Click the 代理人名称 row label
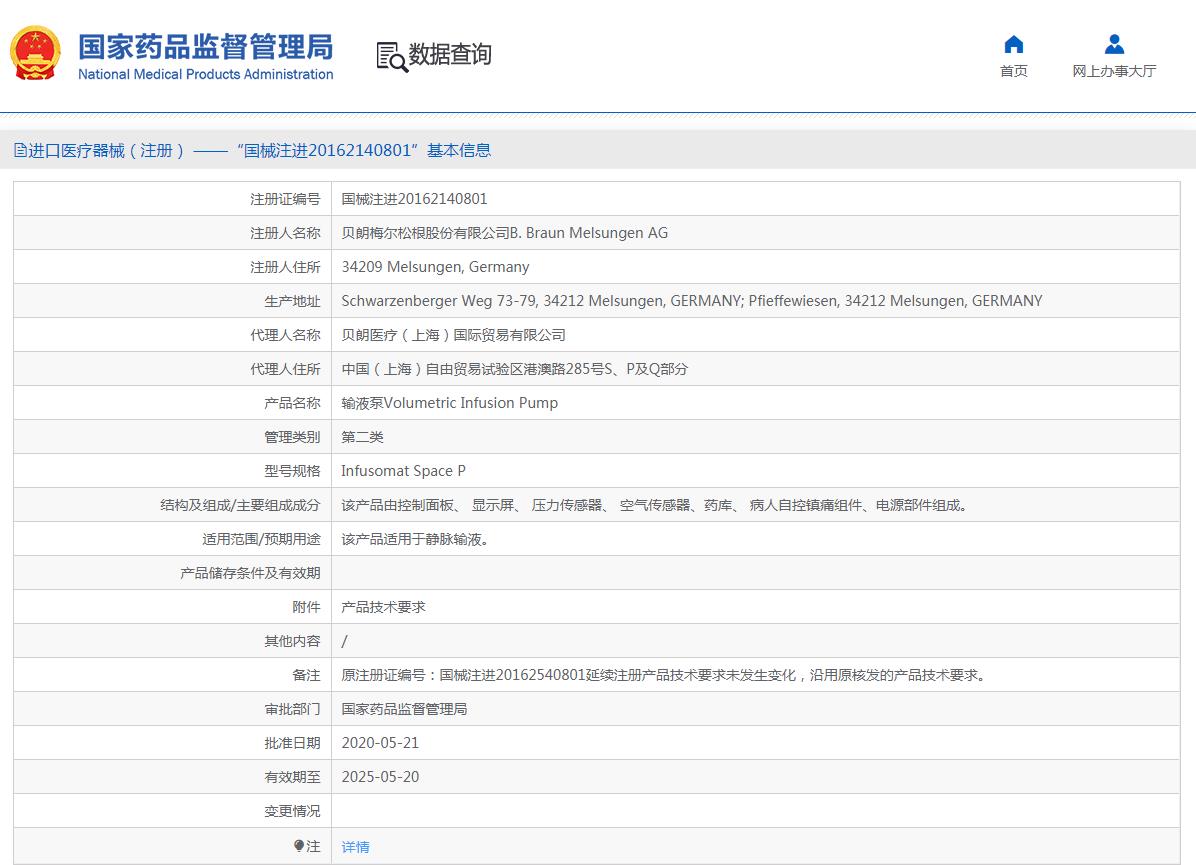1196x865 pixels. [285, 335]
